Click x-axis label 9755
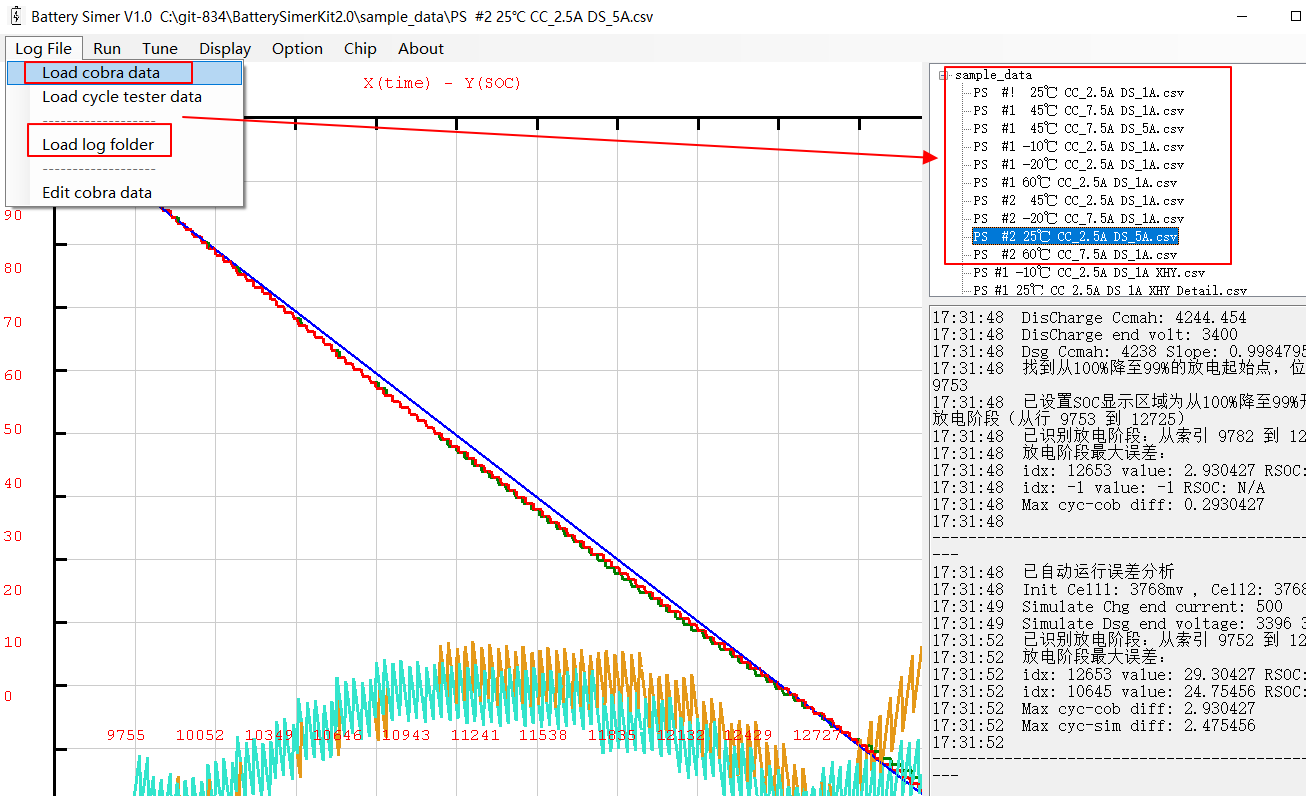Screen dimensions: 1306x796 (x=126, y=735)
